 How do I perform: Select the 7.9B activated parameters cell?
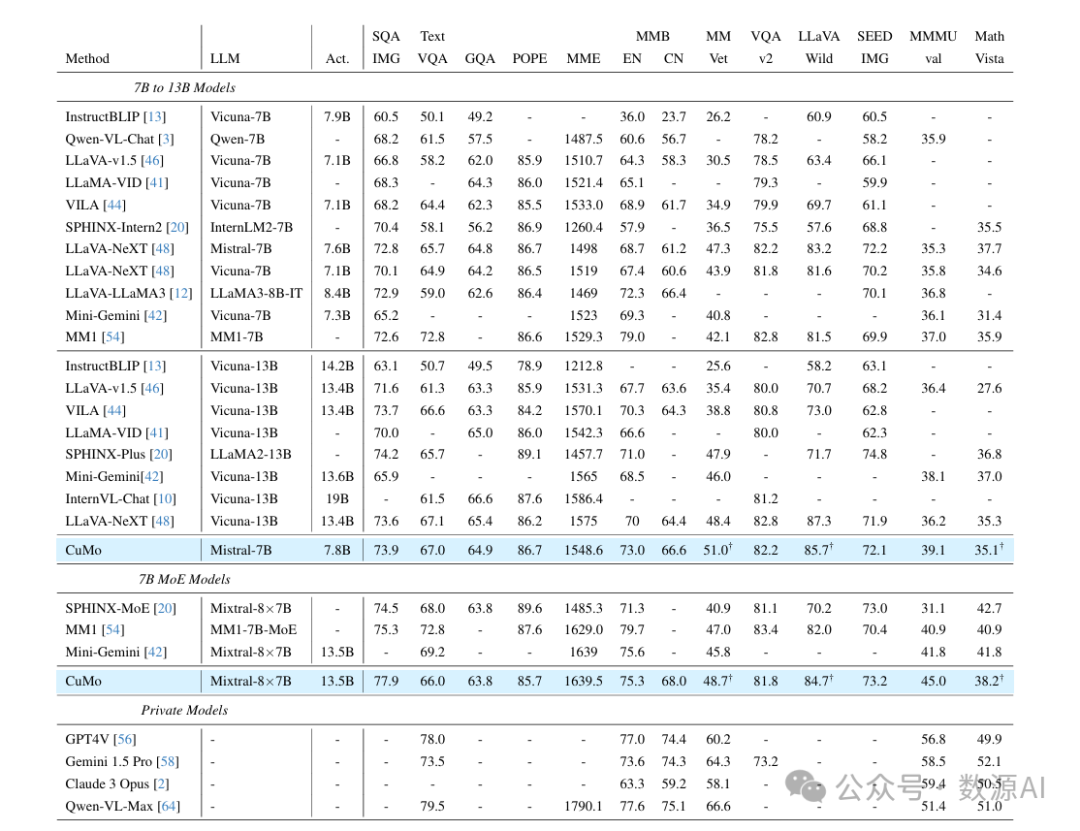click(x=338, y=117)
